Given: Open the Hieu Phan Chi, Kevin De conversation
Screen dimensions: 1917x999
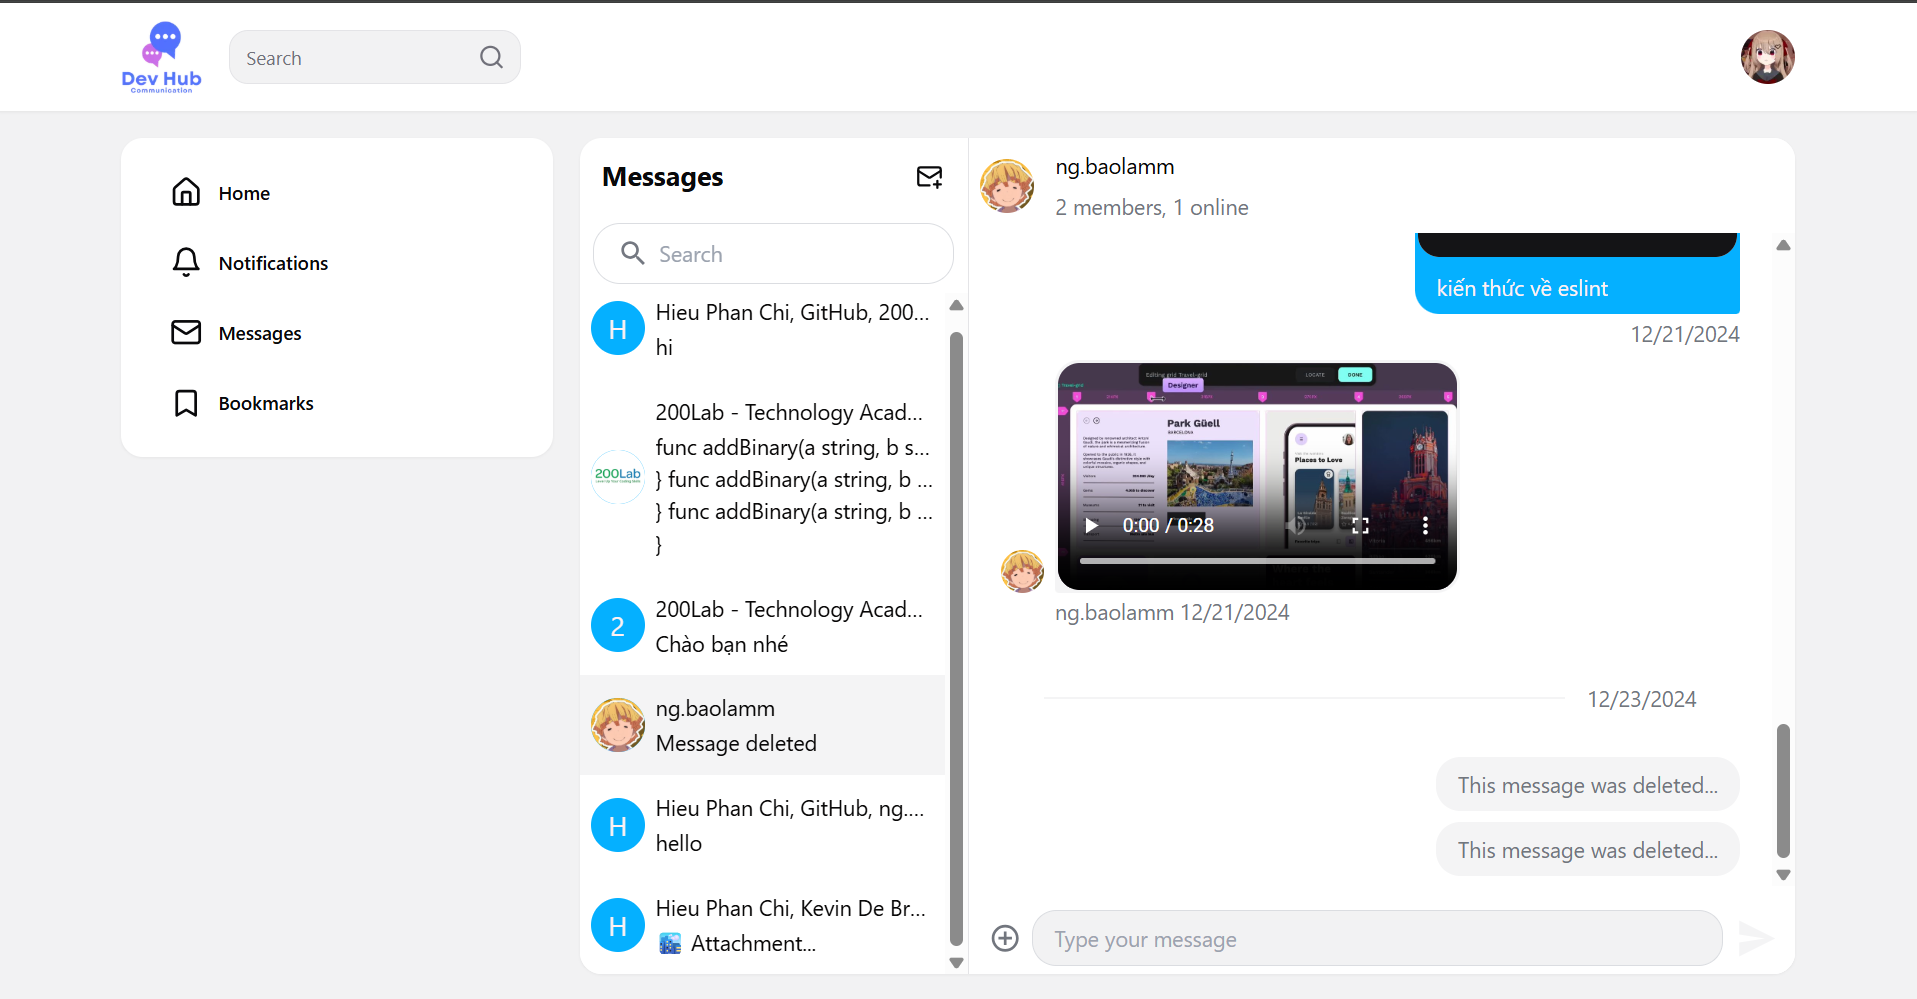Looking at the screenshot, I should (x=763, y=925).
